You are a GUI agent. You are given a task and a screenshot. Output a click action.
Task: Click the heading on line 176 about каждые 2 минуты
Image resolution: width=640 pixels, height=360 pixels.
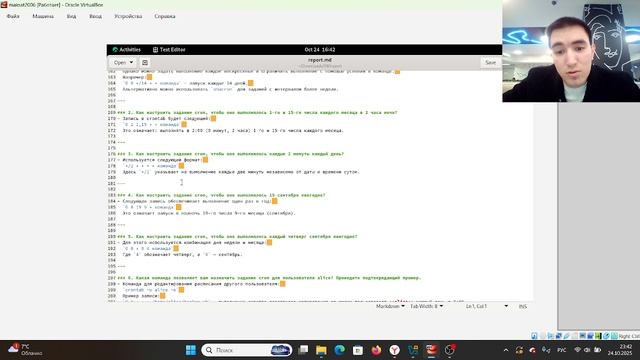231,154
